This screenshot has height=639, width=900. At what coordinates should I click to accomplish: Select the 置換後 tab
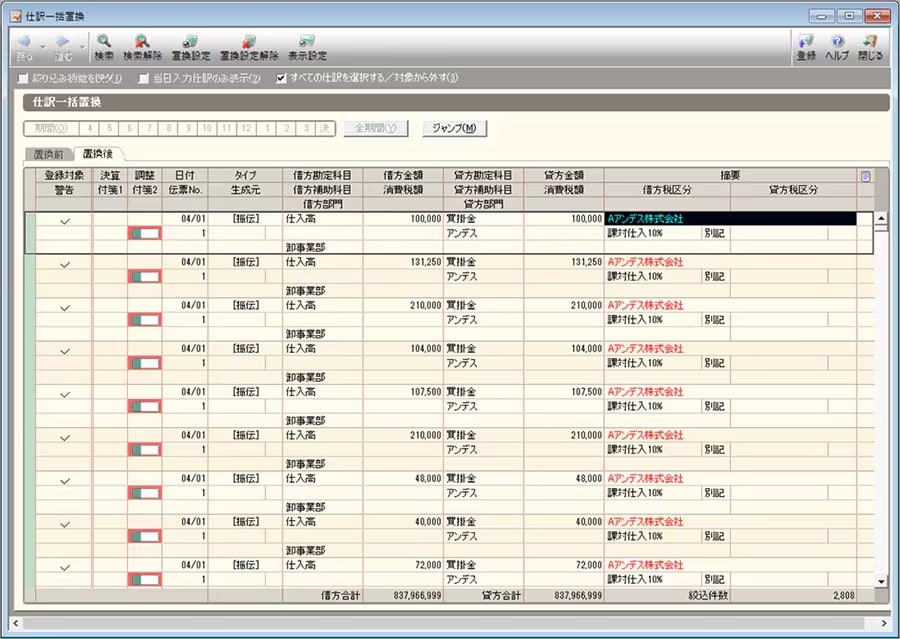tap(98, 154)
